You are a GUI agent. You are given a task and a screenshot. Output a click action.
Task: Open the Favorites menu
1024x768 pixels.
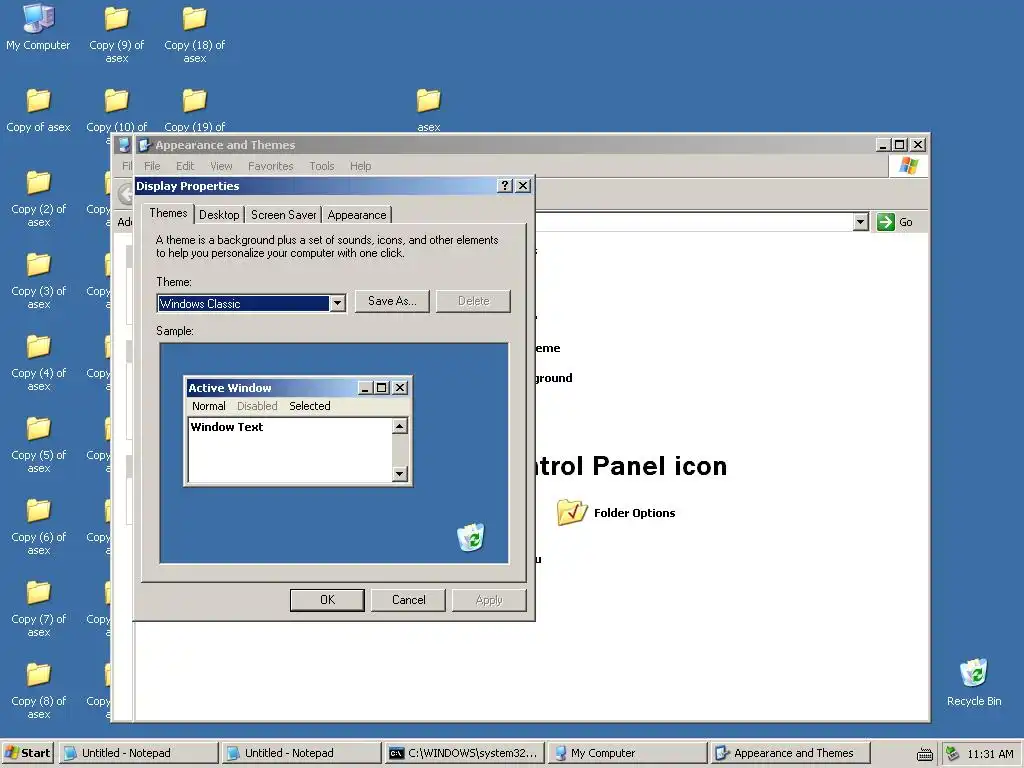(270, 166)
